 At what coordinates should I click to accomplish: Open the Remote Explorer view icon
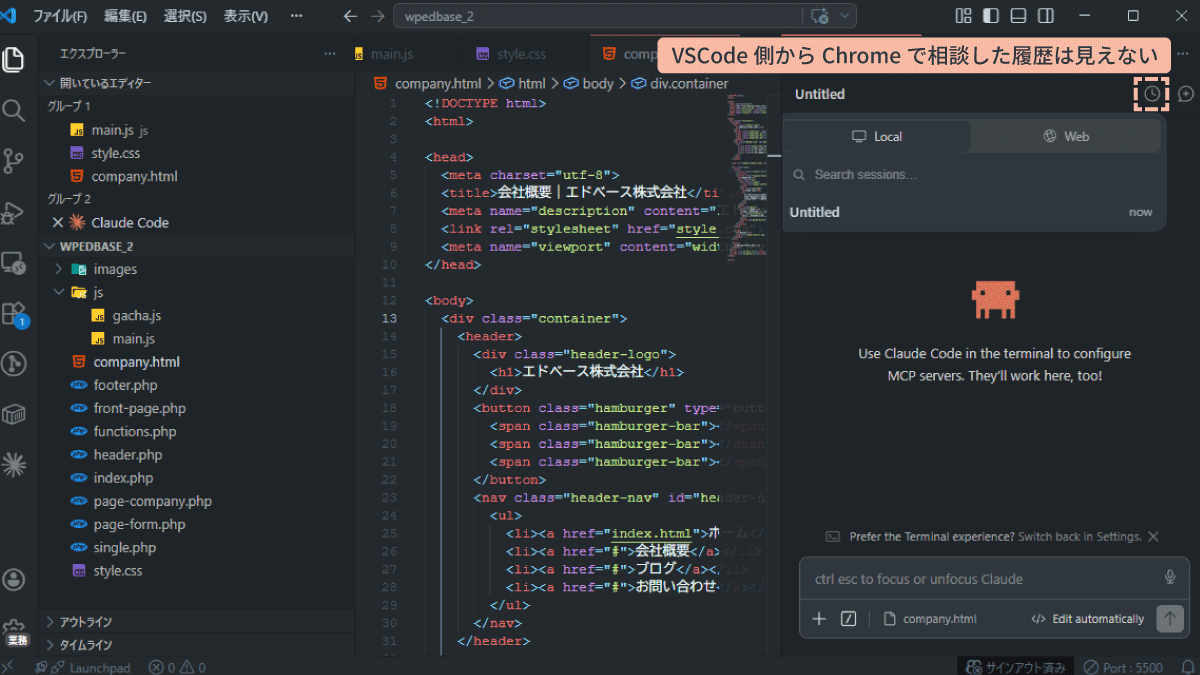pos(14,263)
